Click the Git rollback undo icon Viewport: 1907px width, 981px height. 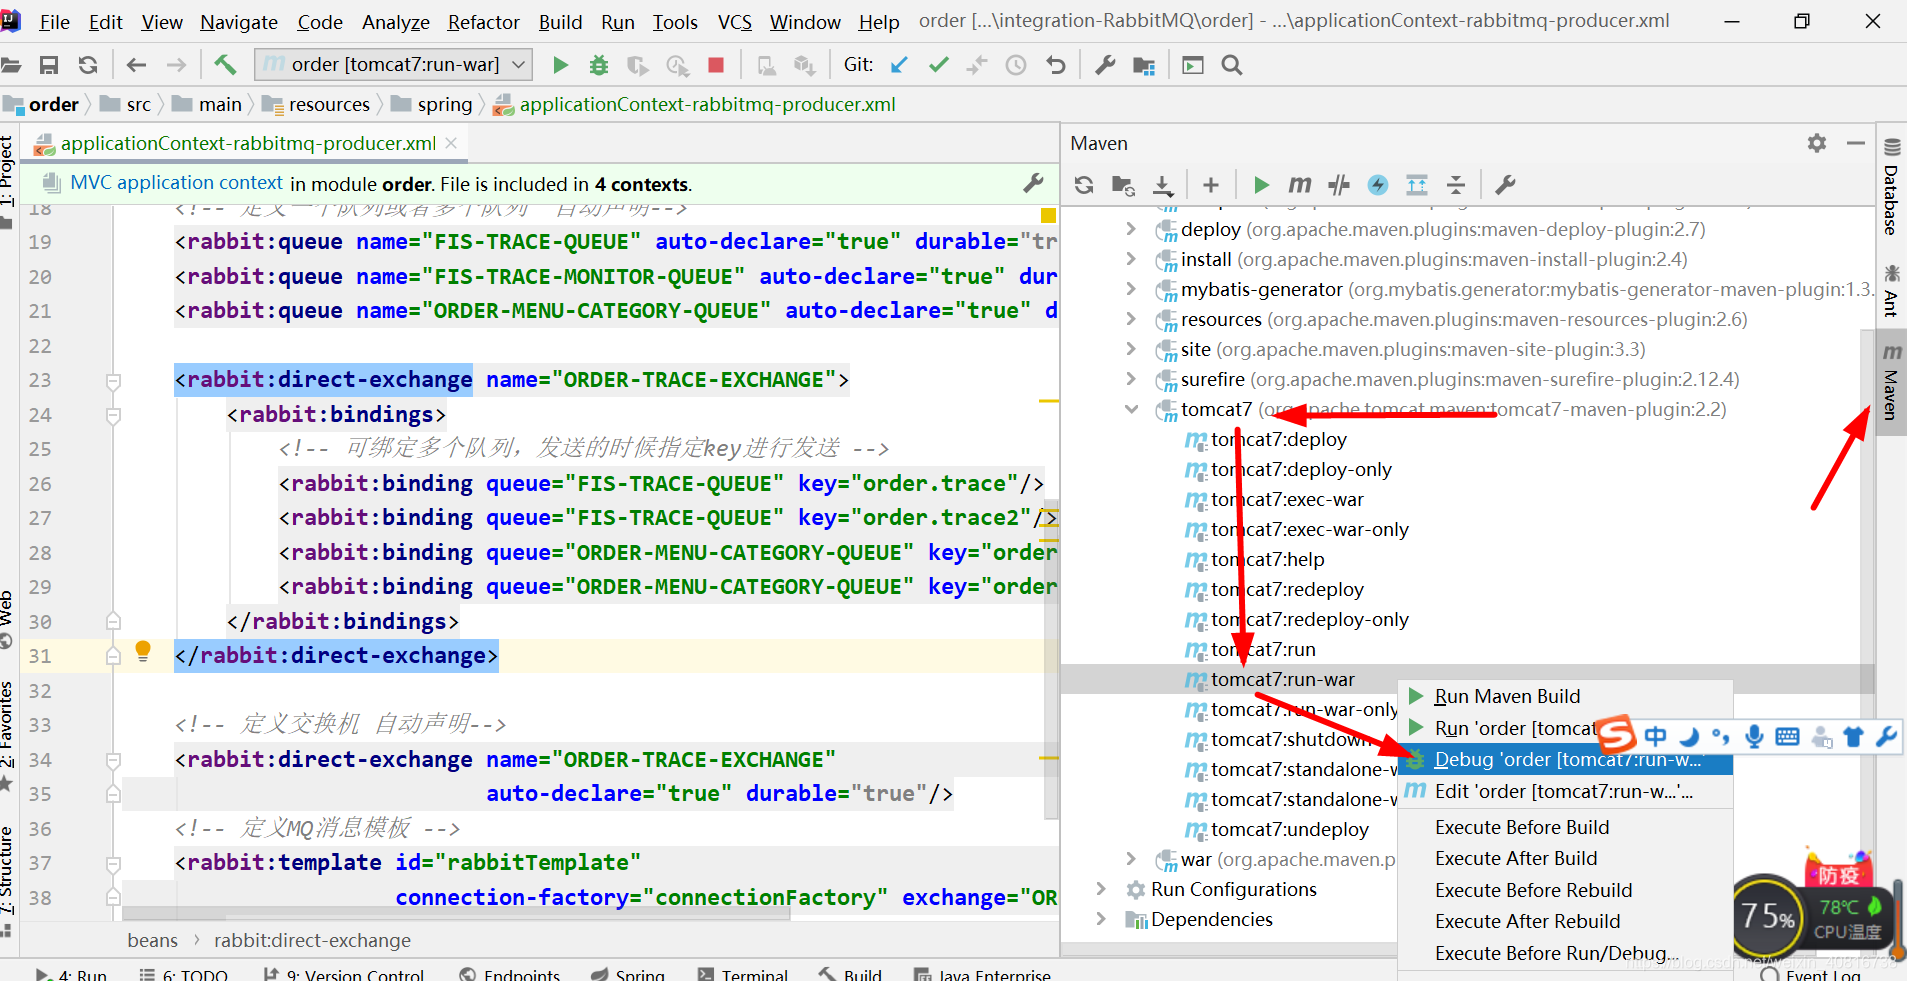[1055, 65]
